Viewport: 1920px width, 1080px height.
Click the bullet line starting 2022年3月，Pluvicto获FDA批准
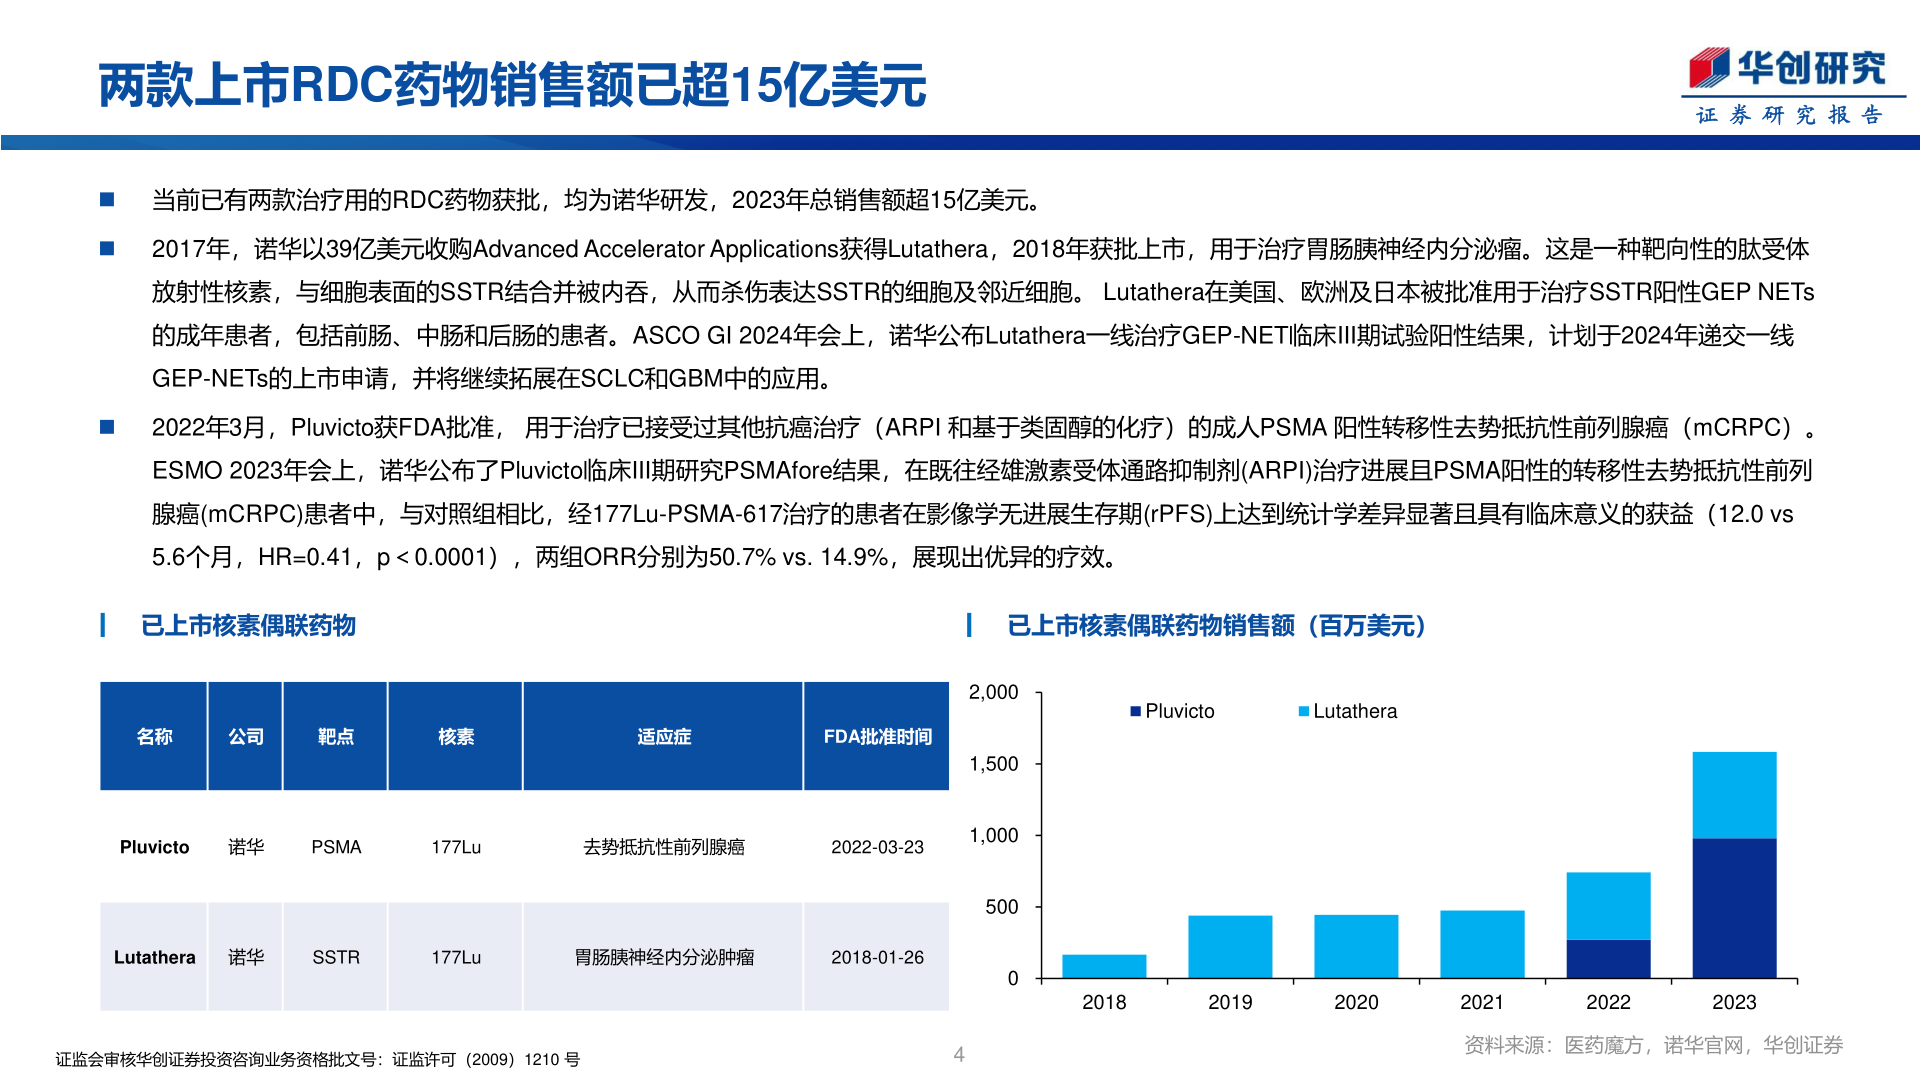tap(985, 428)
